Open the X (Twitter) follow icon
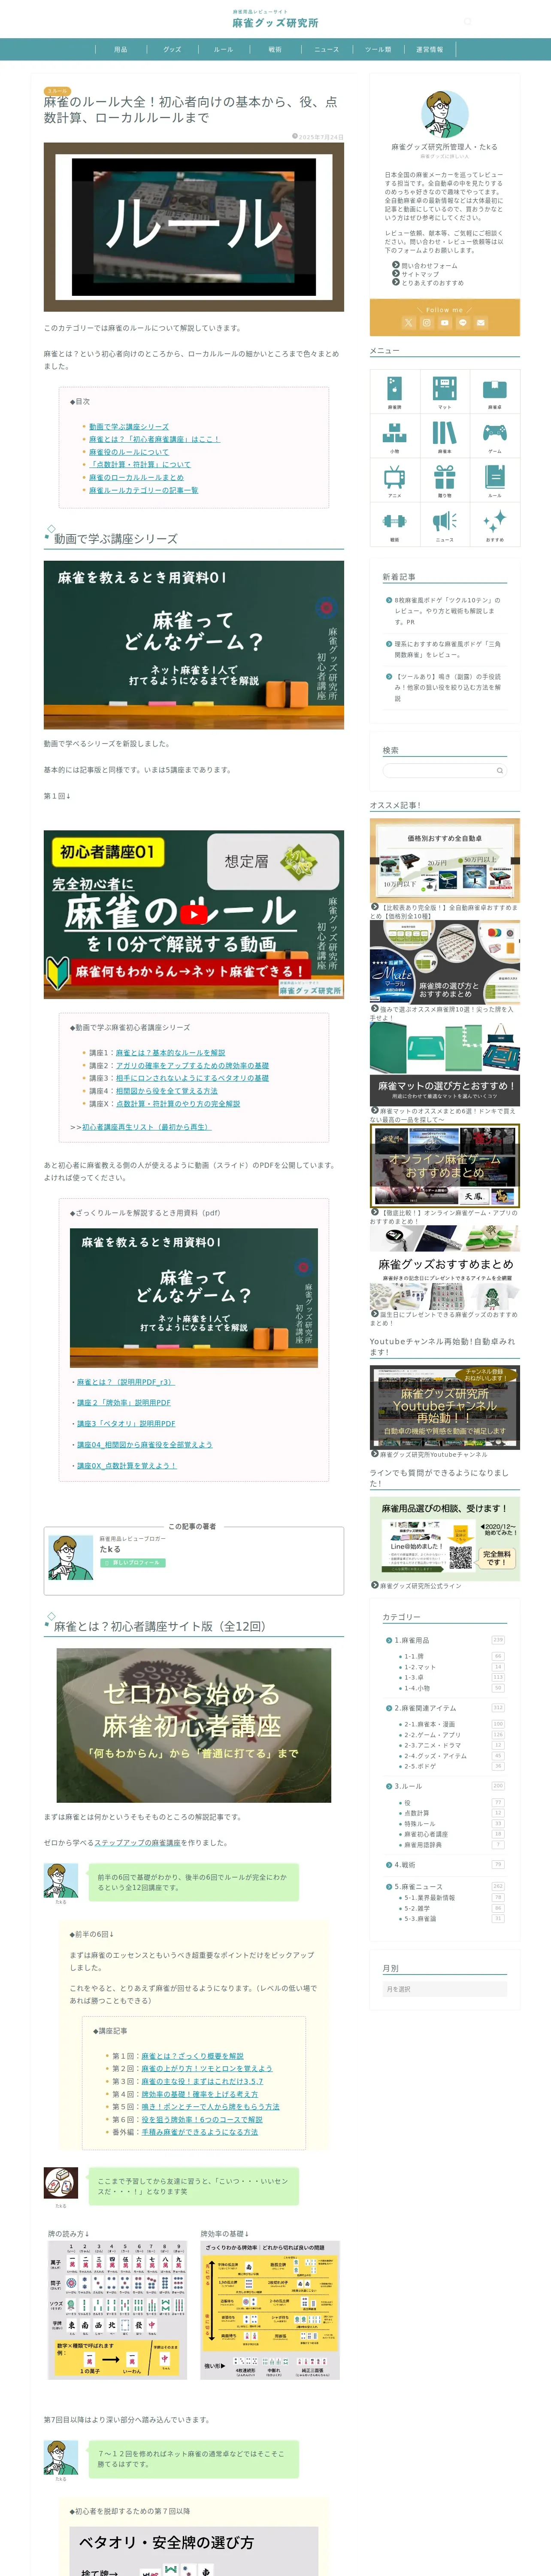 [x=408, y=323]
